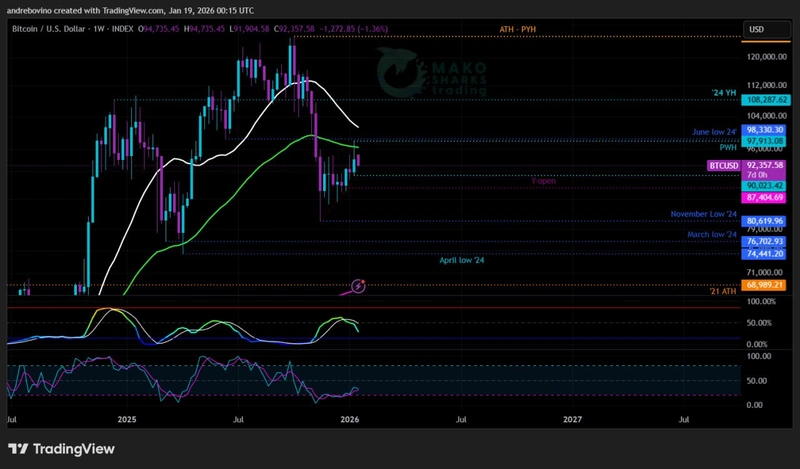The height and width of the screenshot is (469, 800).
Task: Open the USD currency selector
Action: coord(756,29)
